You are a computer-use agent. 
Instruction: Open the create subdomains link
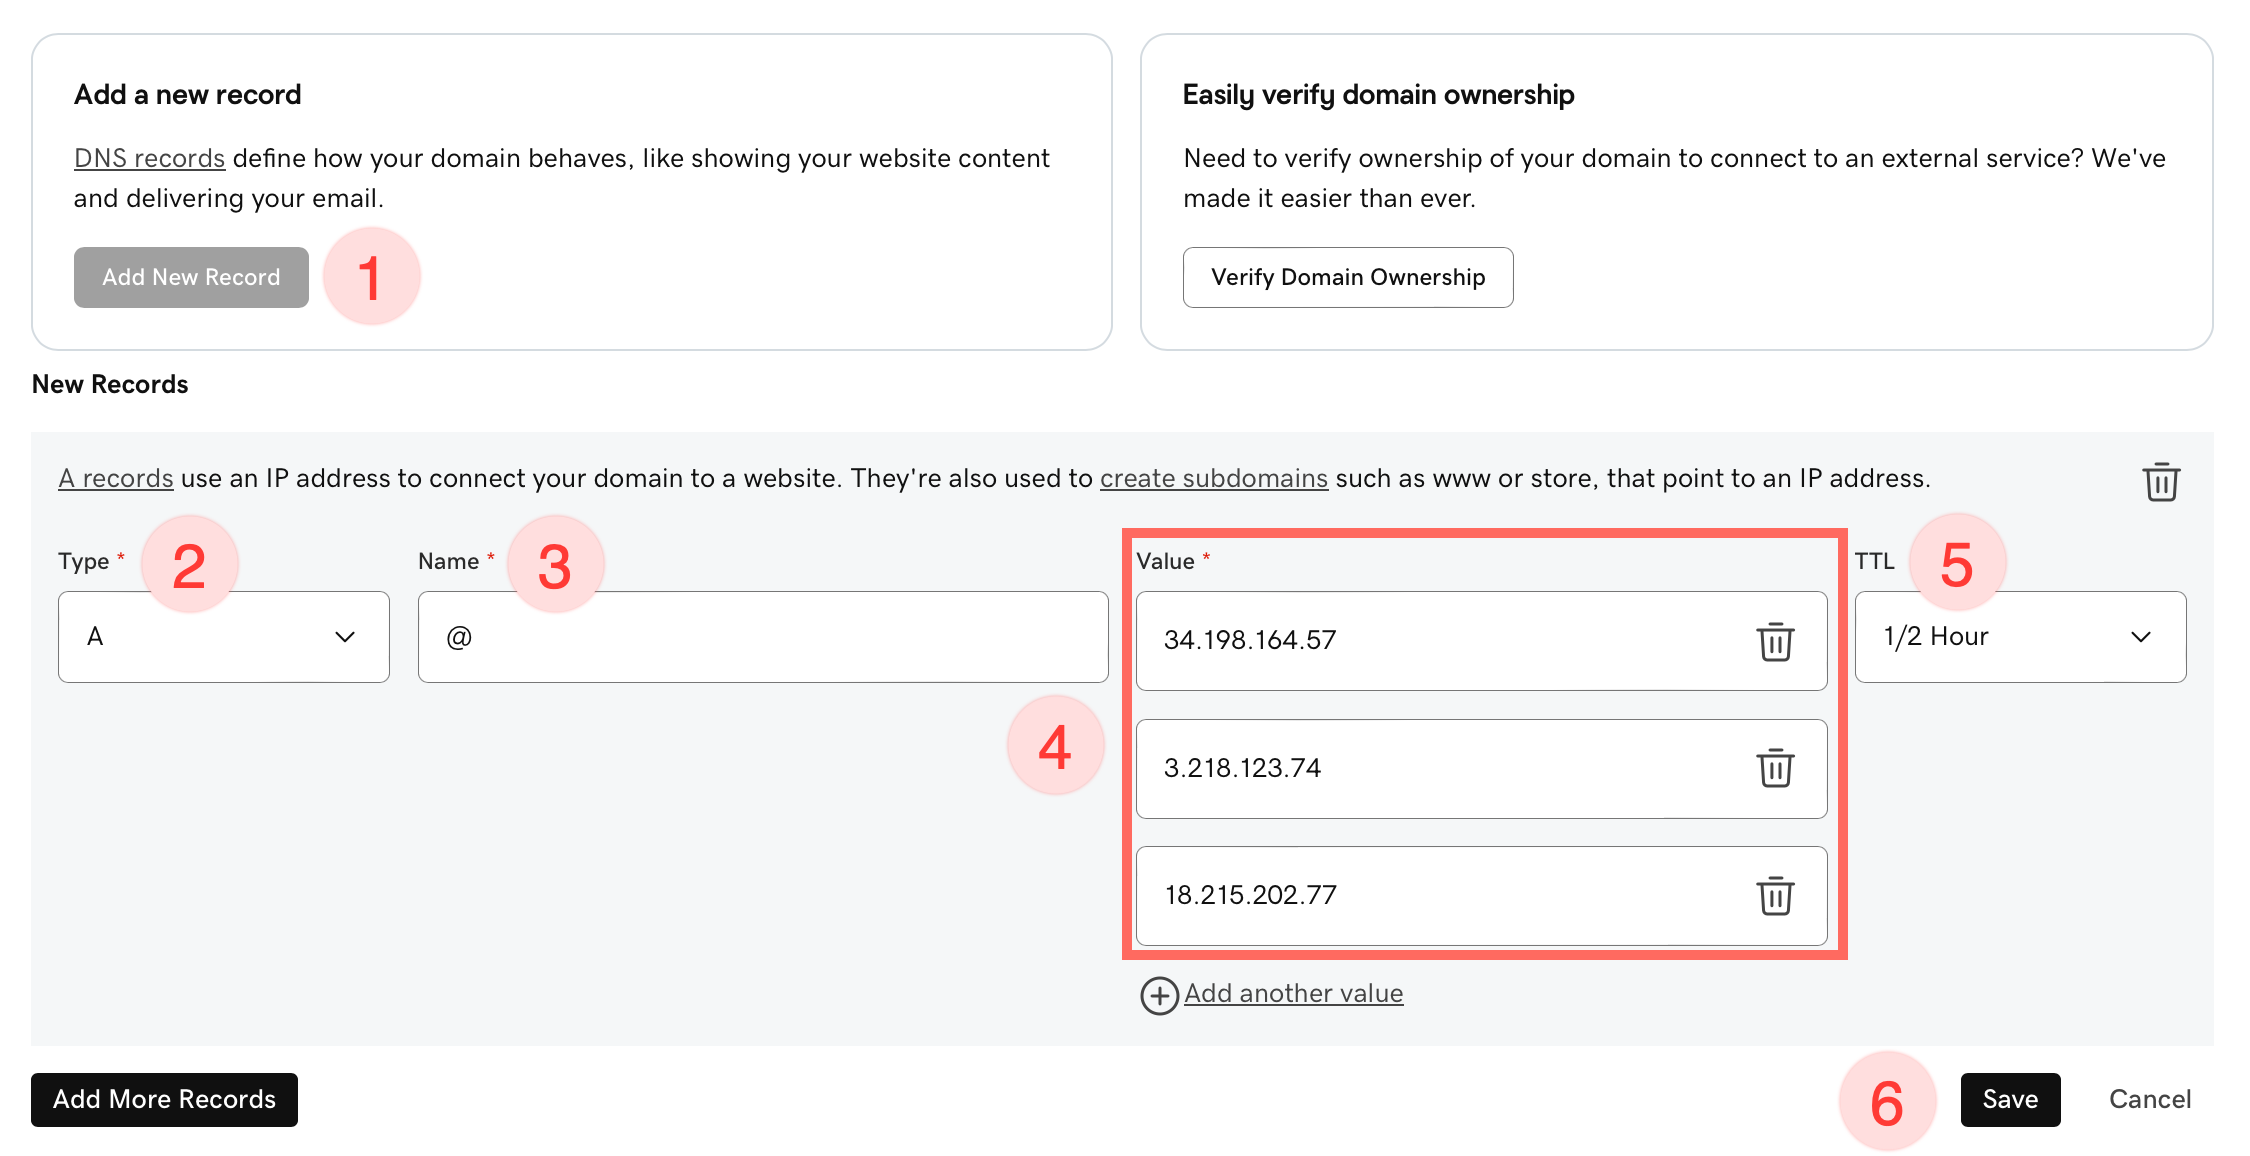pyautogui.click(x=1213, y=478)
